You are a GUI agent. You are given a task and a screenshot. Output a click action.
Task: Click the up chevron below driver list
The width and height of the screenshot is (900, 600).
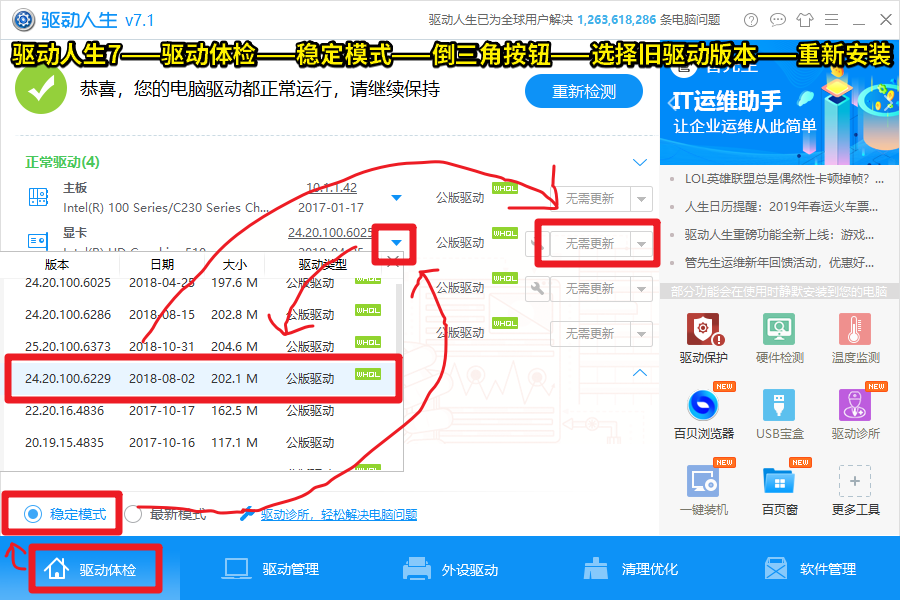pyautogui.click(x=640, y=373)
